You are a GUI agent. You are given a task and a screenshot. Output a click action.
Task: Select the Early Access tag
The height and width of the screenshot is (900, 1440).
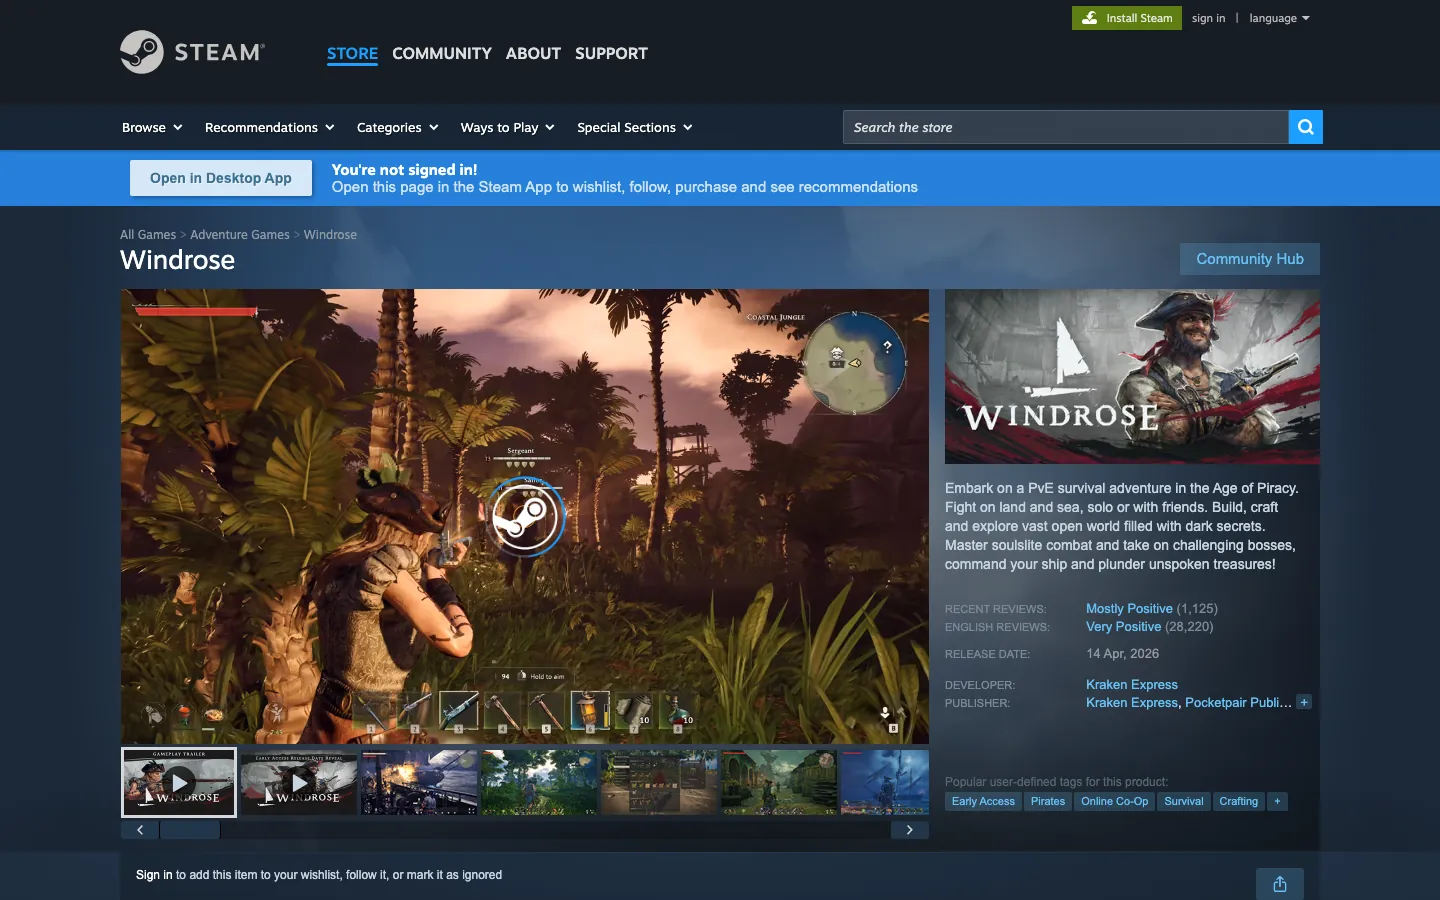tap(983, 801)
